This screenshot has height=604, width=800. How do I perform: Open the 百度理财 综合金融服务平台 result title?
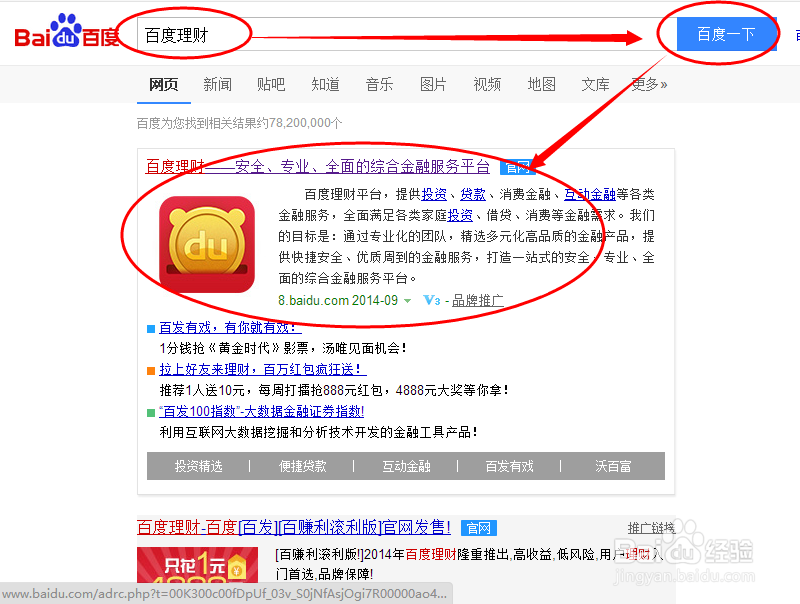click(x=317, y=166)
